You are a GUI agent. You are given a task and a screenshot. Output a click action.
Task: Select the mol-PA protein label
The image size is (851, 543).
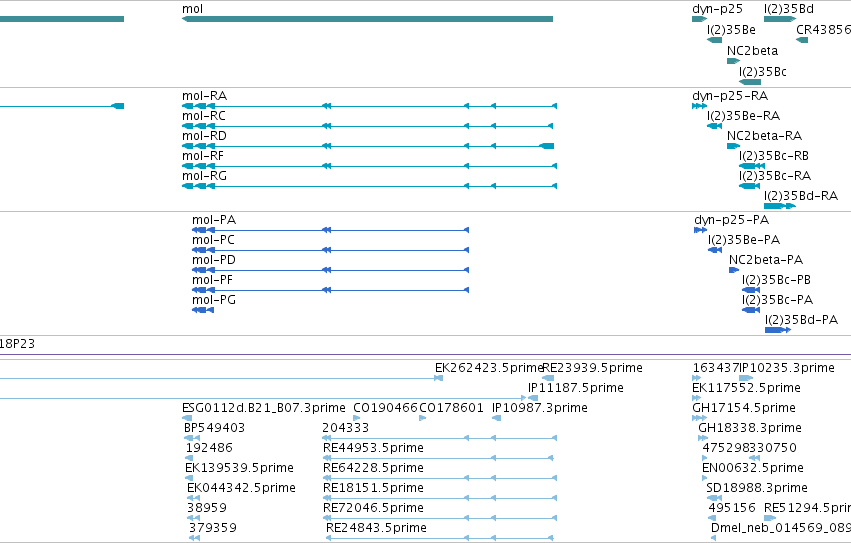214,220
